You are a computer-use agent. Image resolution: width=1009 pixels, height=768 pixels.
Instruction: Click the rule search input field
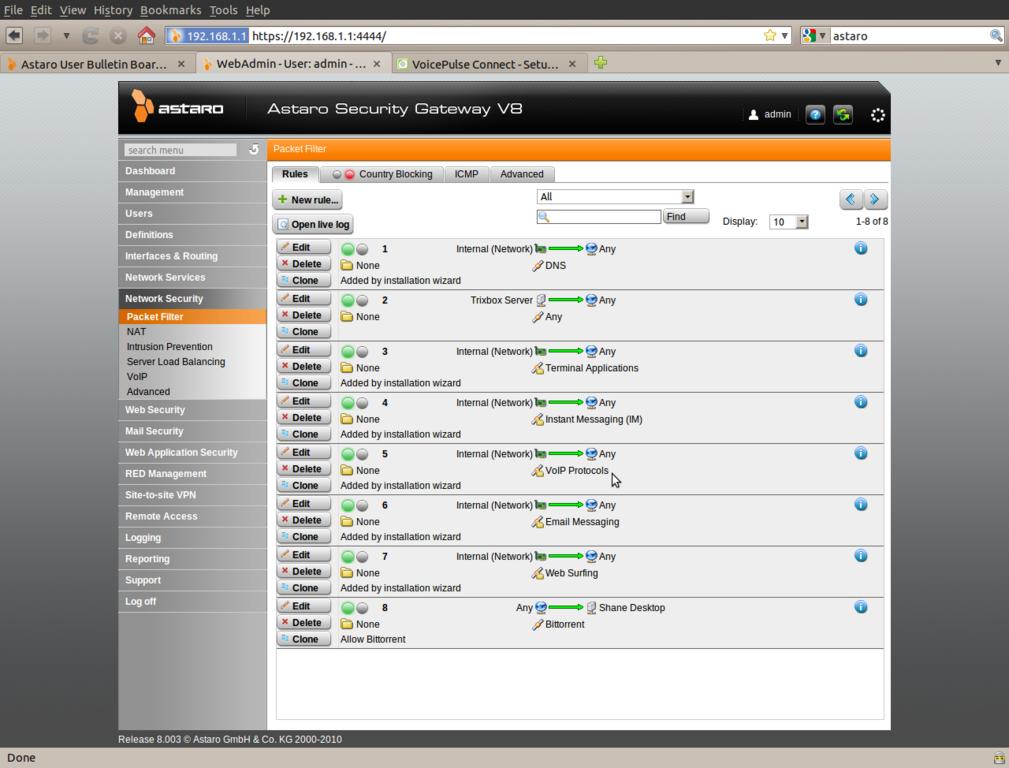pyautogui.click(x=598, y=217)
